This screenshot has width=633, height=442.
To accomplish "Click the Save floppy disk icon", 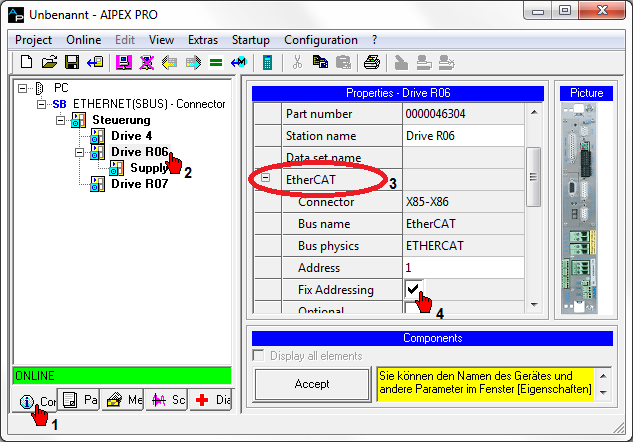I will click(72, 62).
